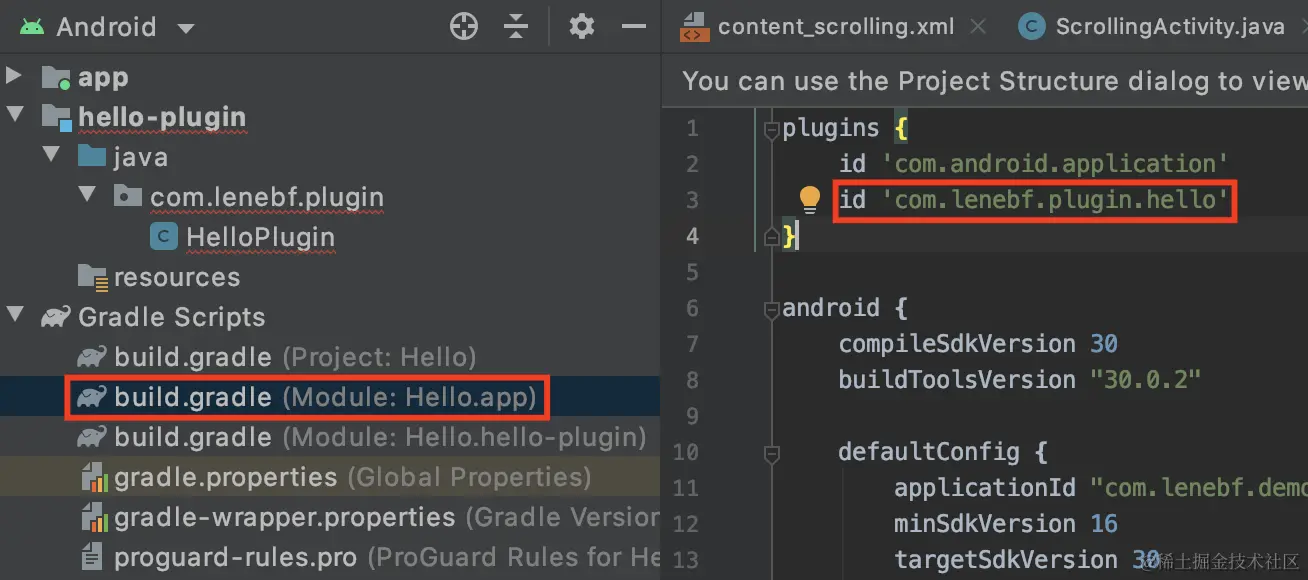
Task: Select hello-plugin module name
Action: click(x=162, y=117)
